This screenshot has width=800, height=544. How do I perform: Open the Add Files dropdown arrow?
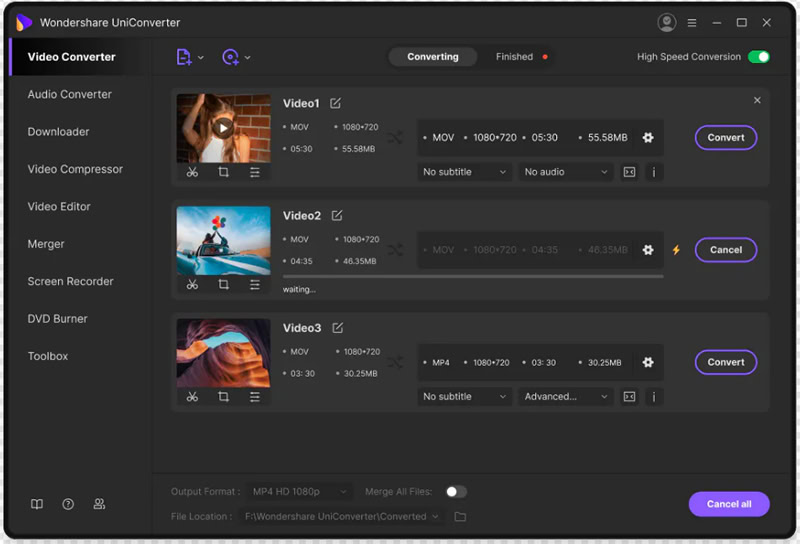pyautogui.click(x=201, y=57)
